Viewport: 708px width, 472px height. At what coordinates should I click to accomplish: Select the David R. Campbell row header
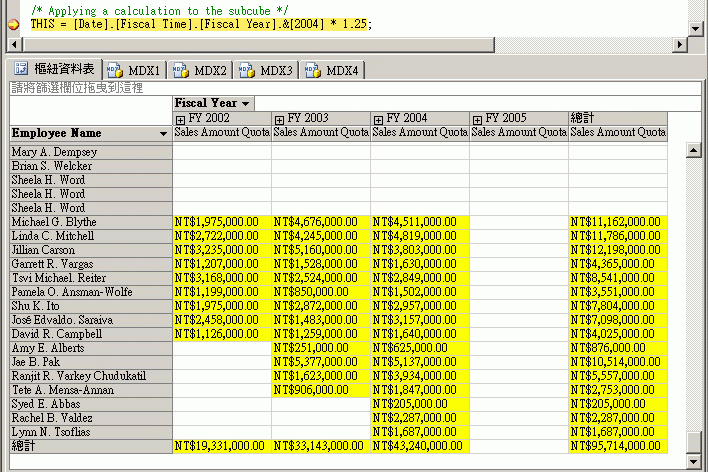point(91,334)
